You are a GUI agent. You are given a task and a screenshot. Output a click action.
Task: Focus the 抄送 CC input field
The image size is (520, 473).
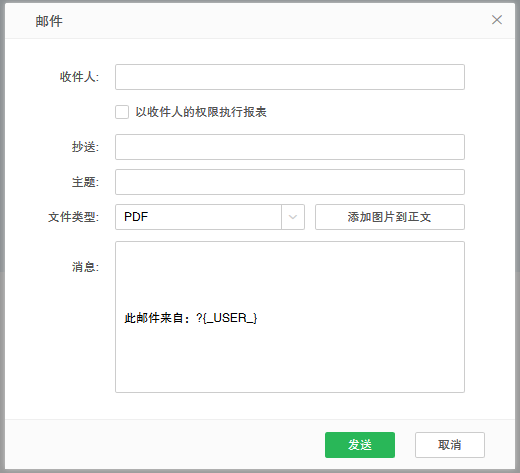pos(290,147)
